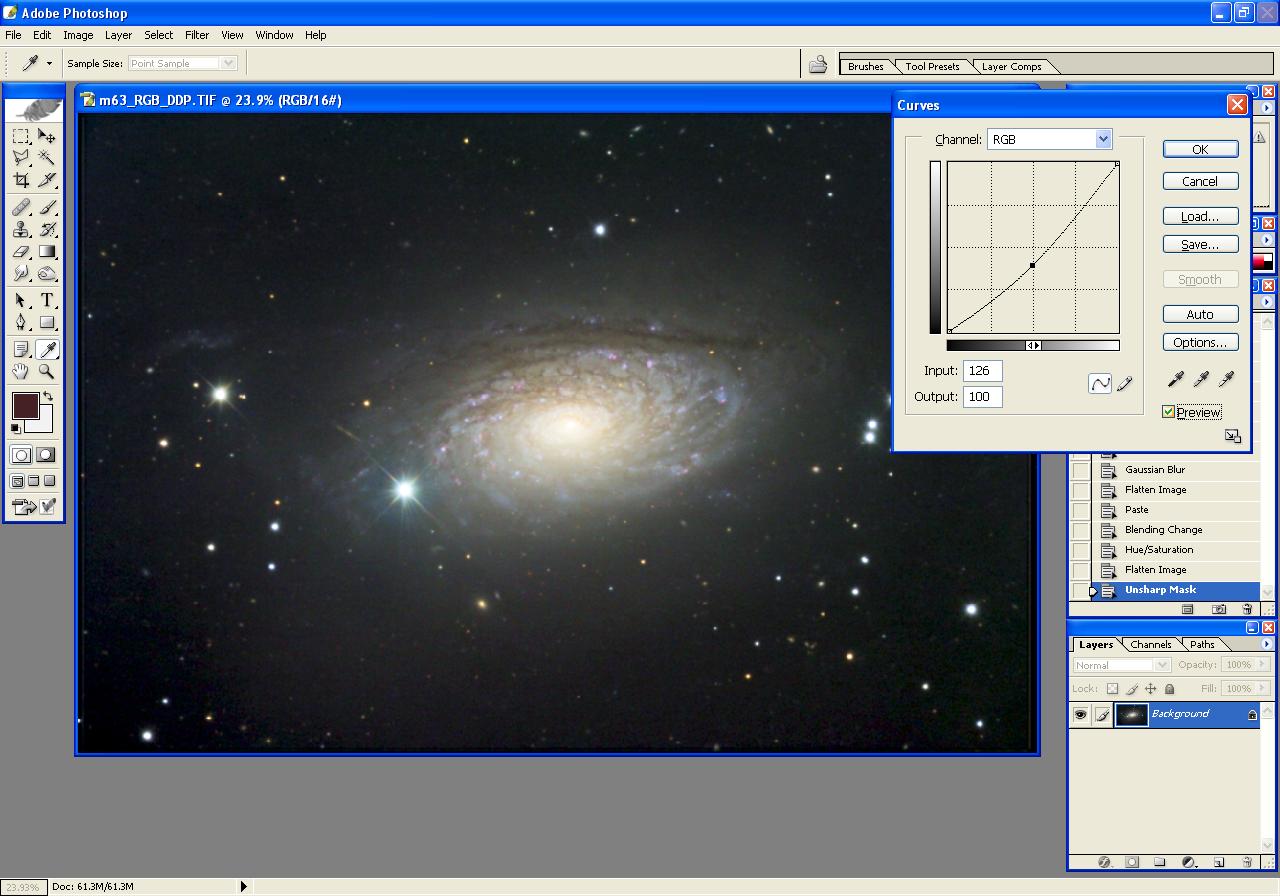Open the Filter menu
The image size is (1280, 896).
click(x=197, y=35)
